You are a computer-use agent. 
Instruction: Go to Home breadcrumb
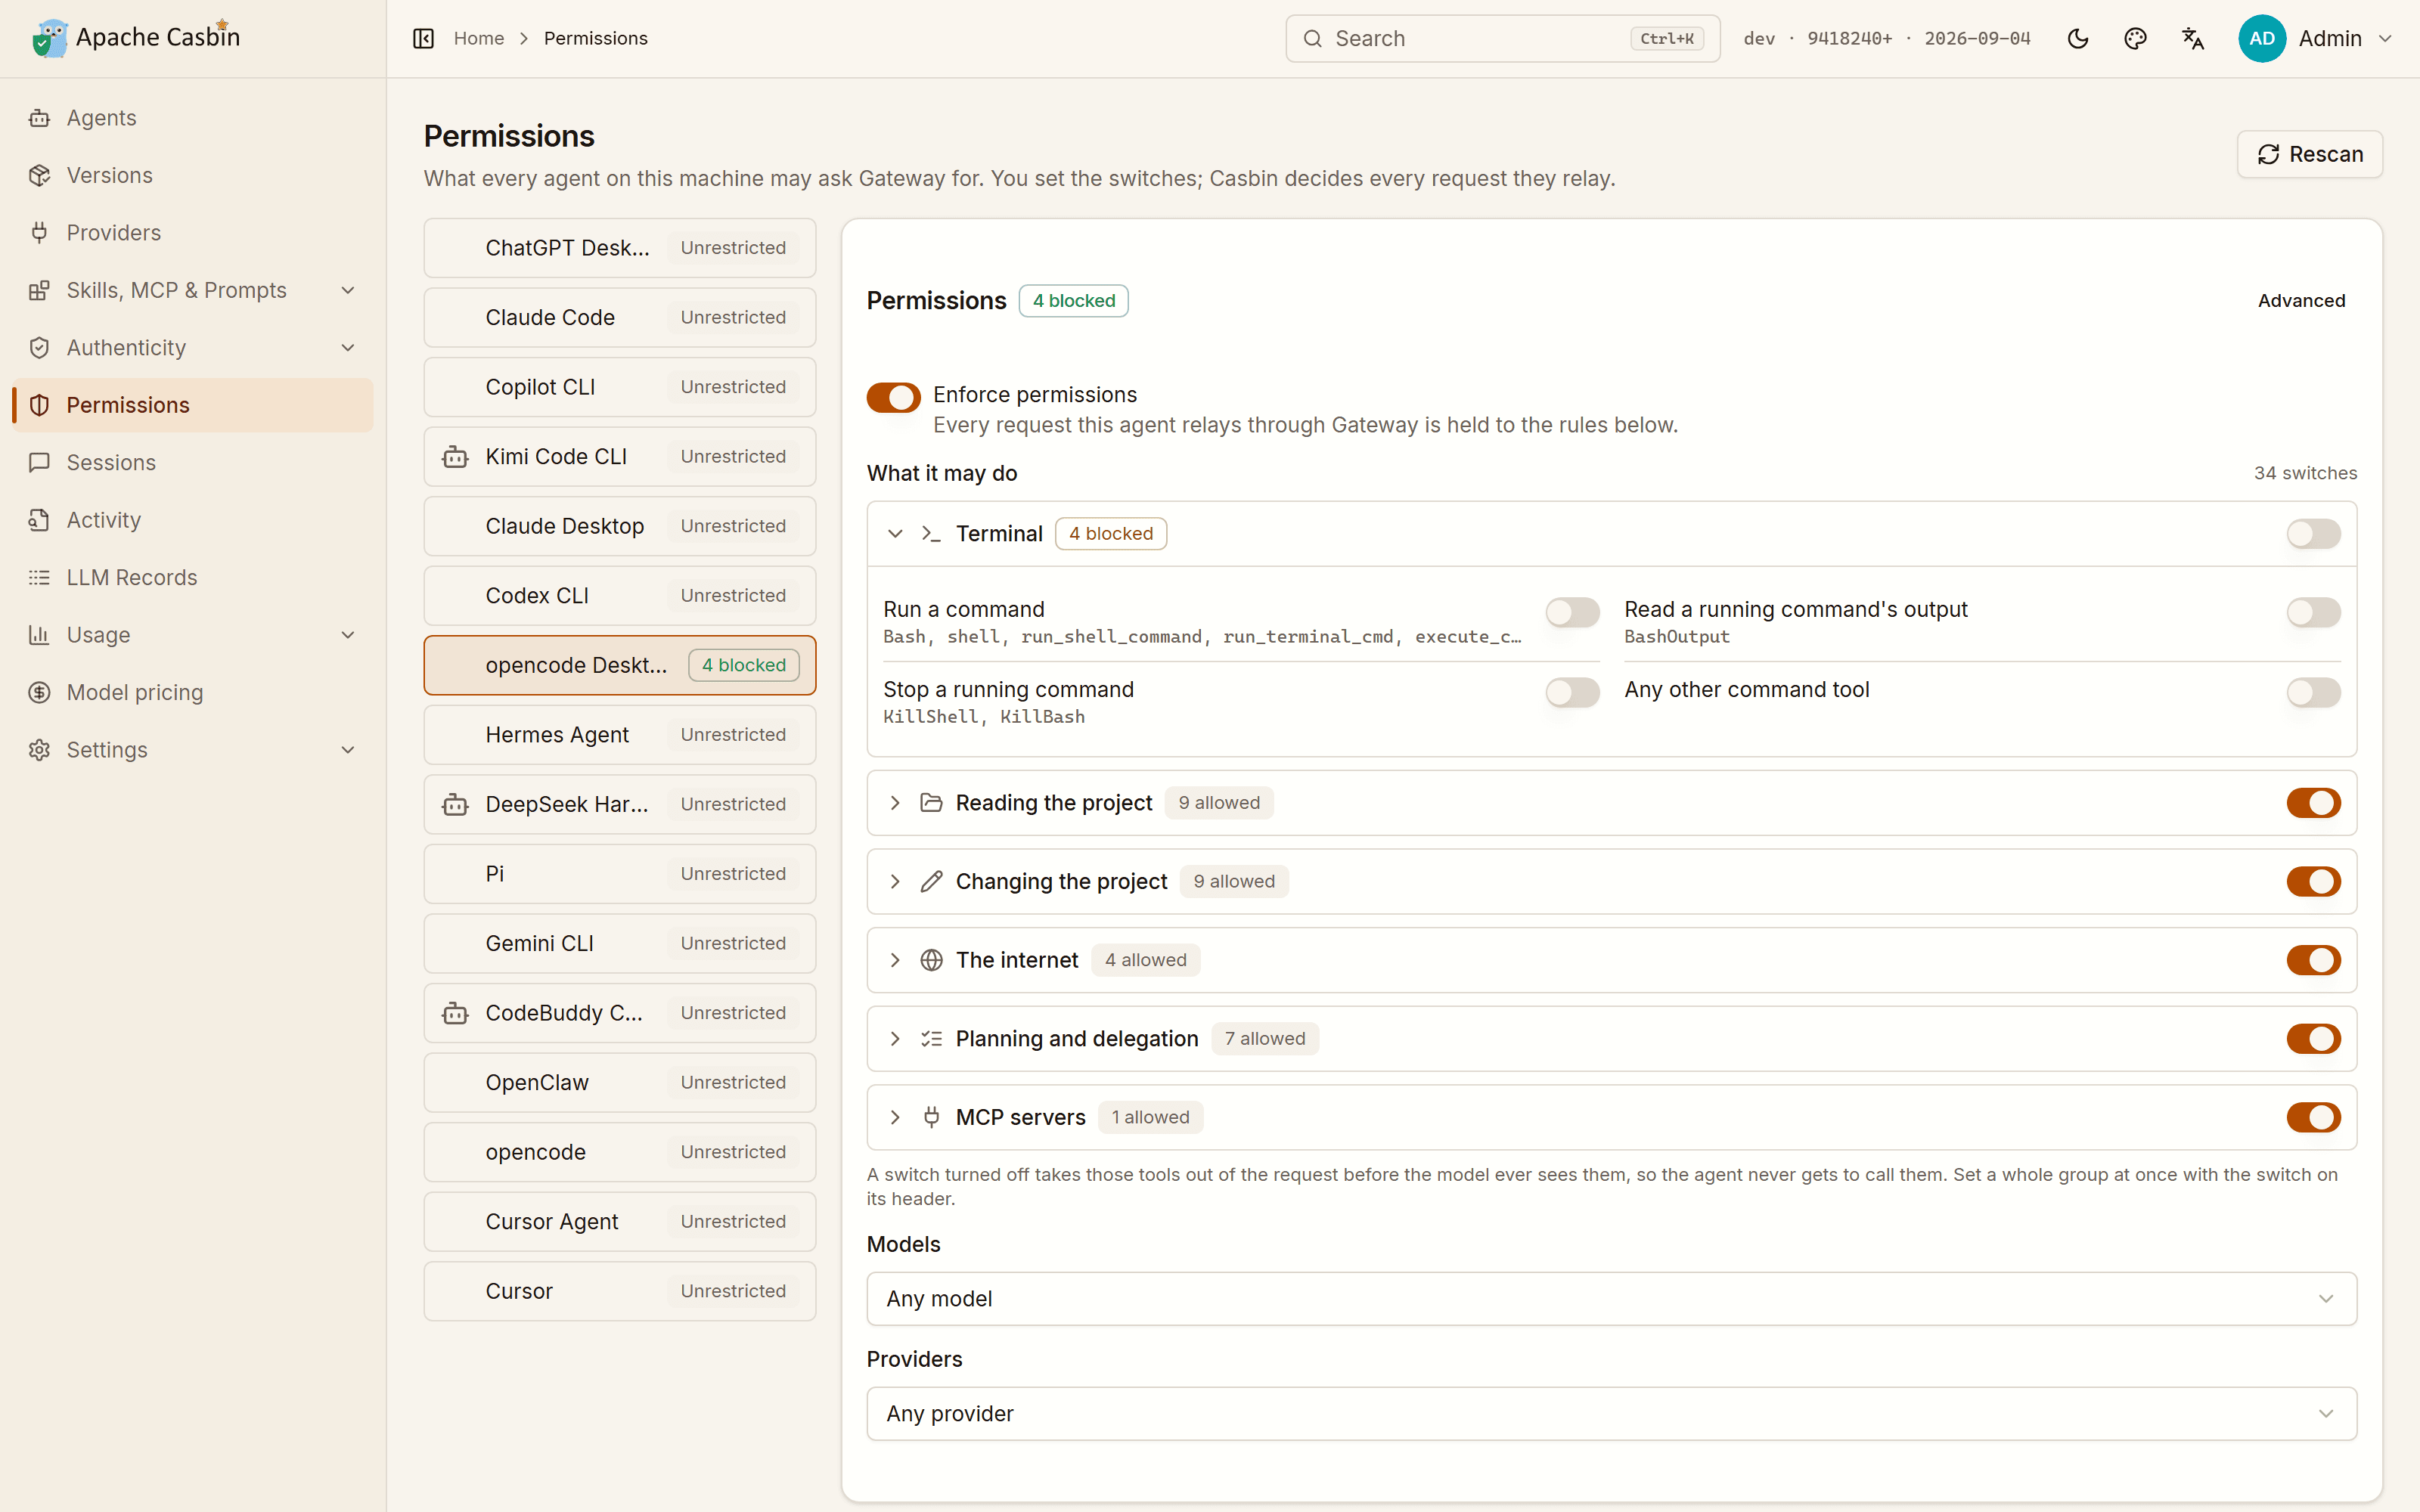click(479, 38)
